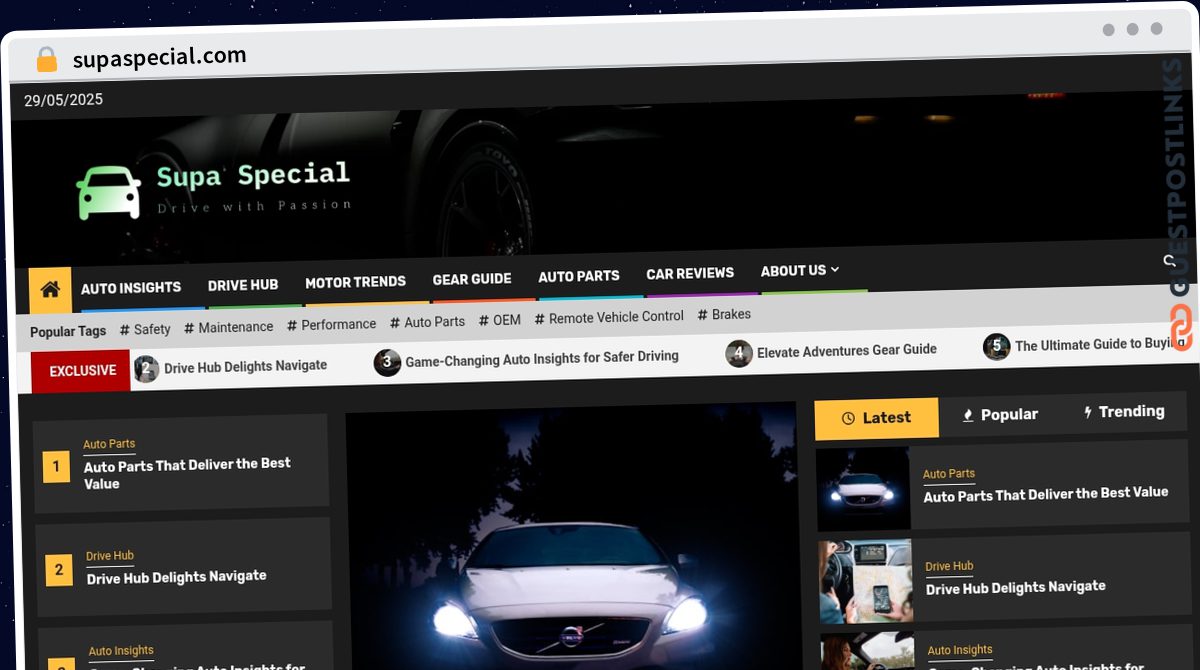Open the Auto Insights menu item
Screen dimensions: 1200x670
[x=131, y=288]
